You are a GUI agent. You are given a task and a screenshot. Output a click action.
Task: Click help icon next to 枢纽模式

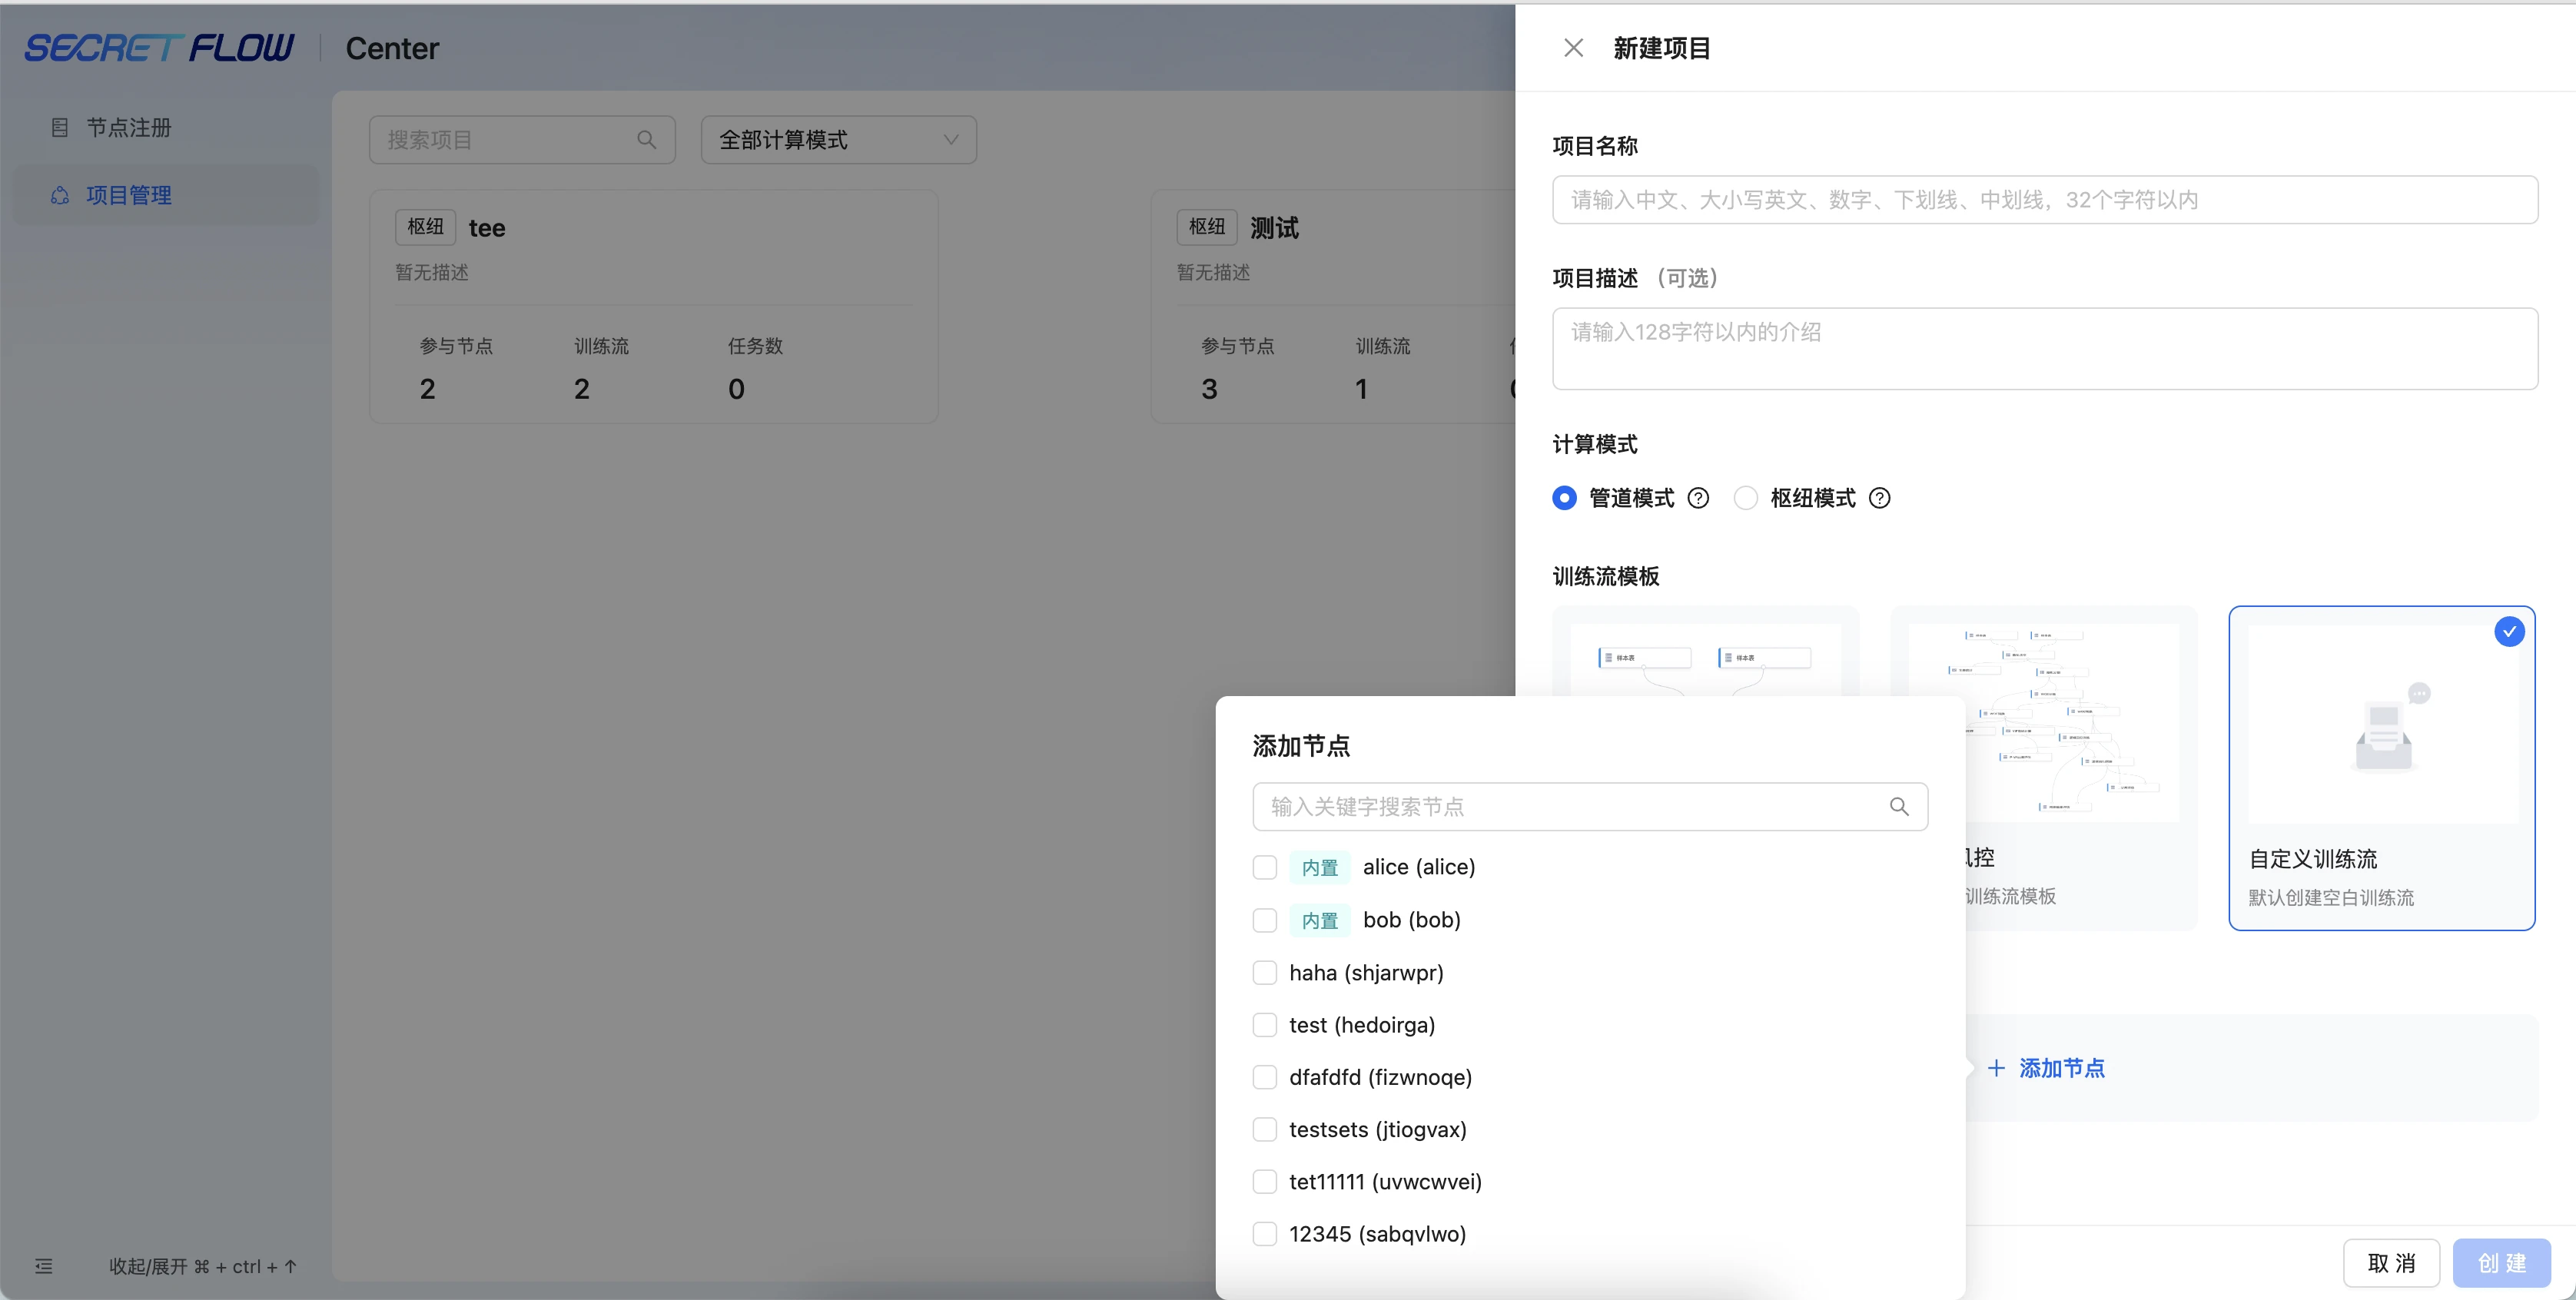[x=1880, y=498]
